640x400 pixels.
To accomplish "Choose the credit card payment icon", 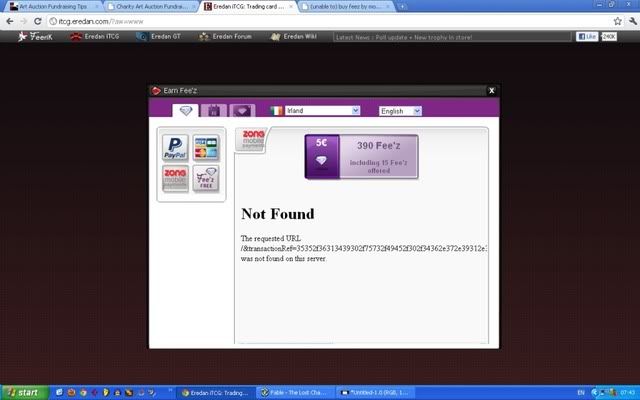I will [x=207, y=148].
